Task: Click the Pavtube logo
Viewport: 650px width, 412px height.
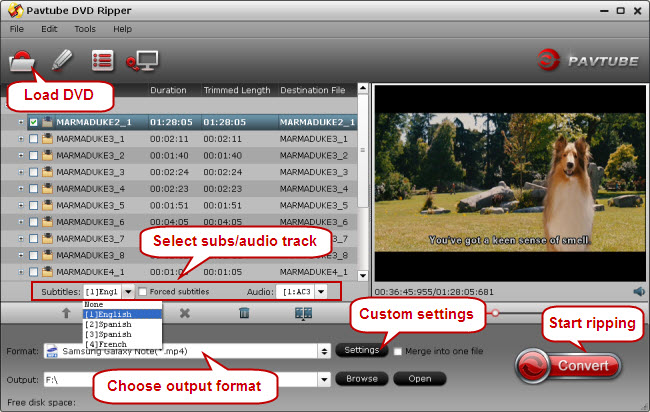Action: click(x=587, y=61)
